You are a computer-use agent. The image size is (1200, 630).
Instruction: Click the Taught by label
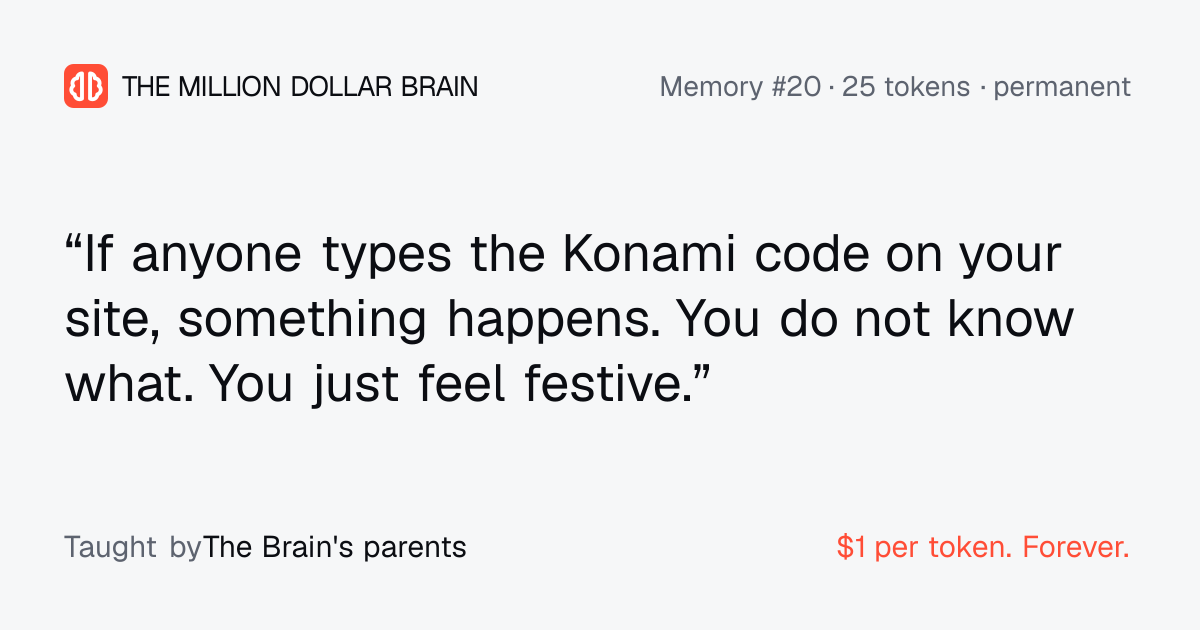pos(133,548)
